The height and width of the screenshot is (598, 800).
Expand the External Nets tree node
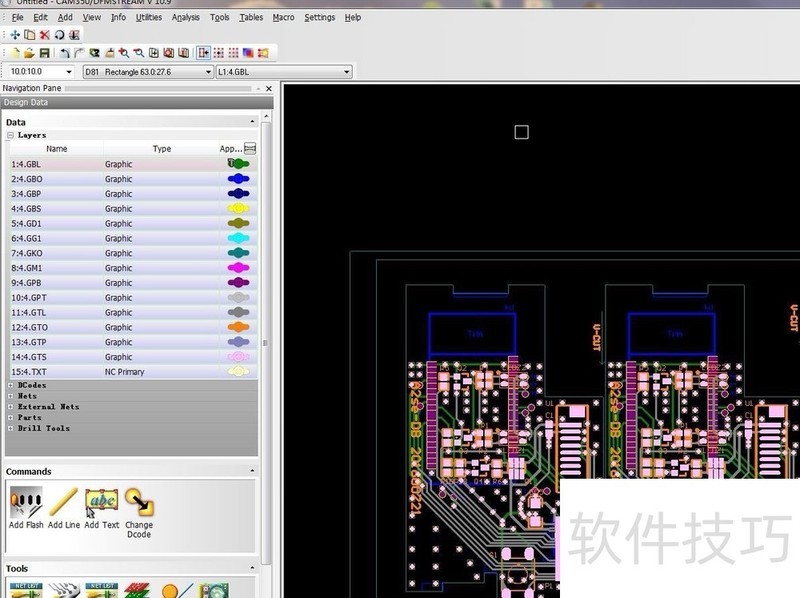tap(11, 407)
